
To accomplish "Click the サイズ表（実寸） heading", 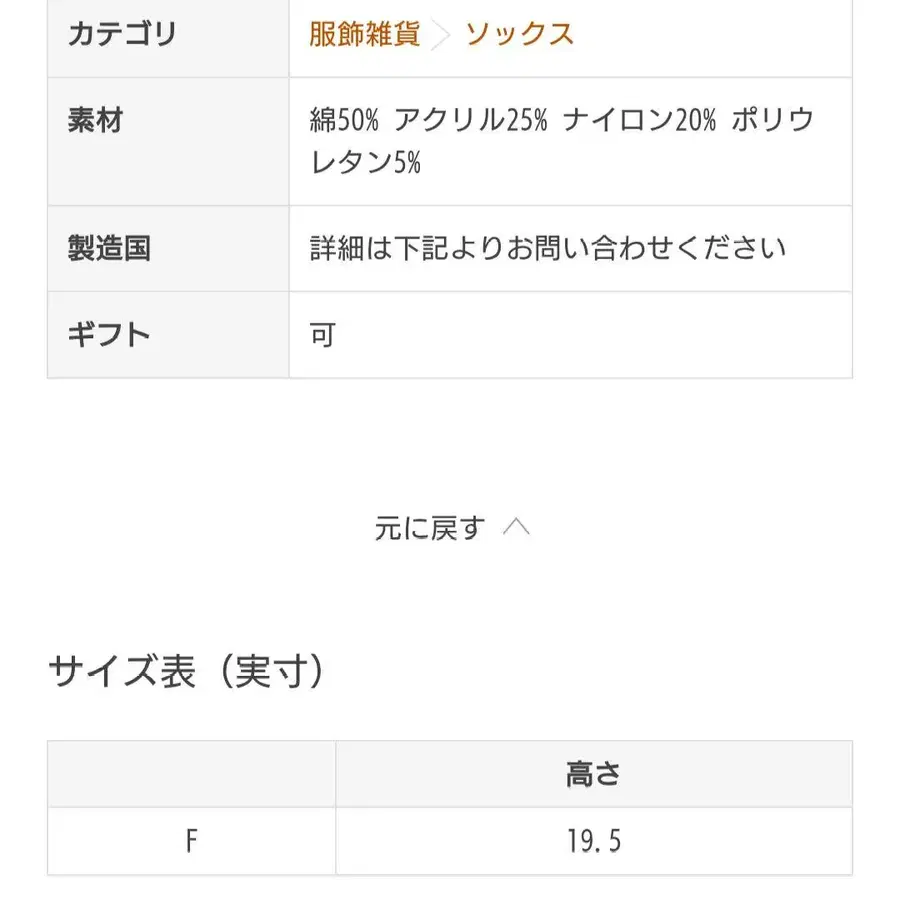I will (187, 673).
